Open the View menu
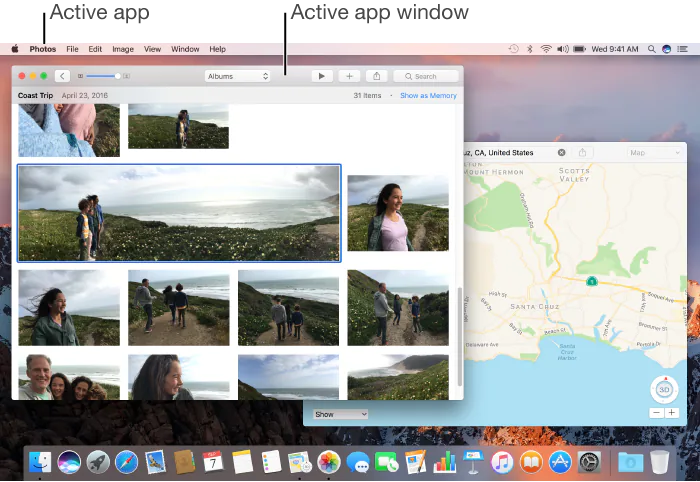Image resolution: width=700 pixels, height=482 pixels. [152, 49]
